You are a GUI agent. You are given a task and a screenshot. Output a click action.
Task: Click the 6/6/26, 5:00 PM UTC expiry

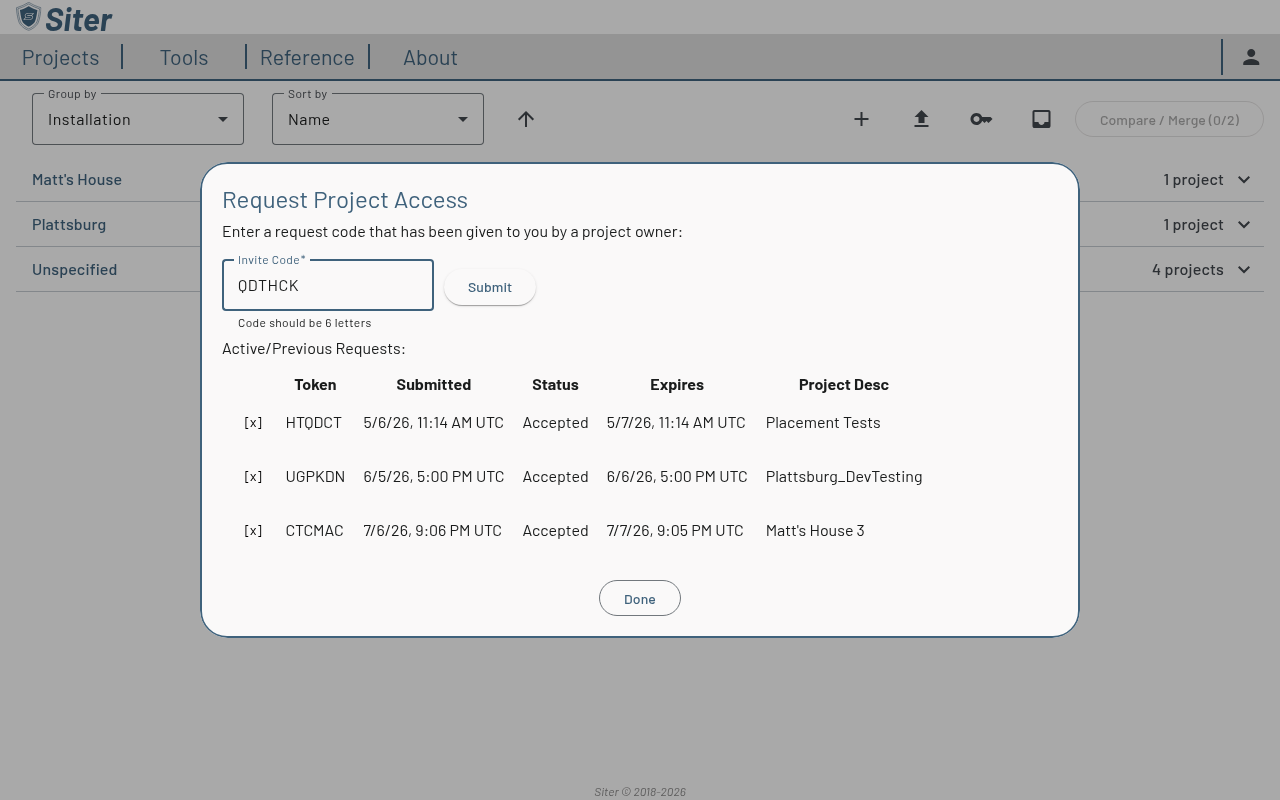[677, 476]
